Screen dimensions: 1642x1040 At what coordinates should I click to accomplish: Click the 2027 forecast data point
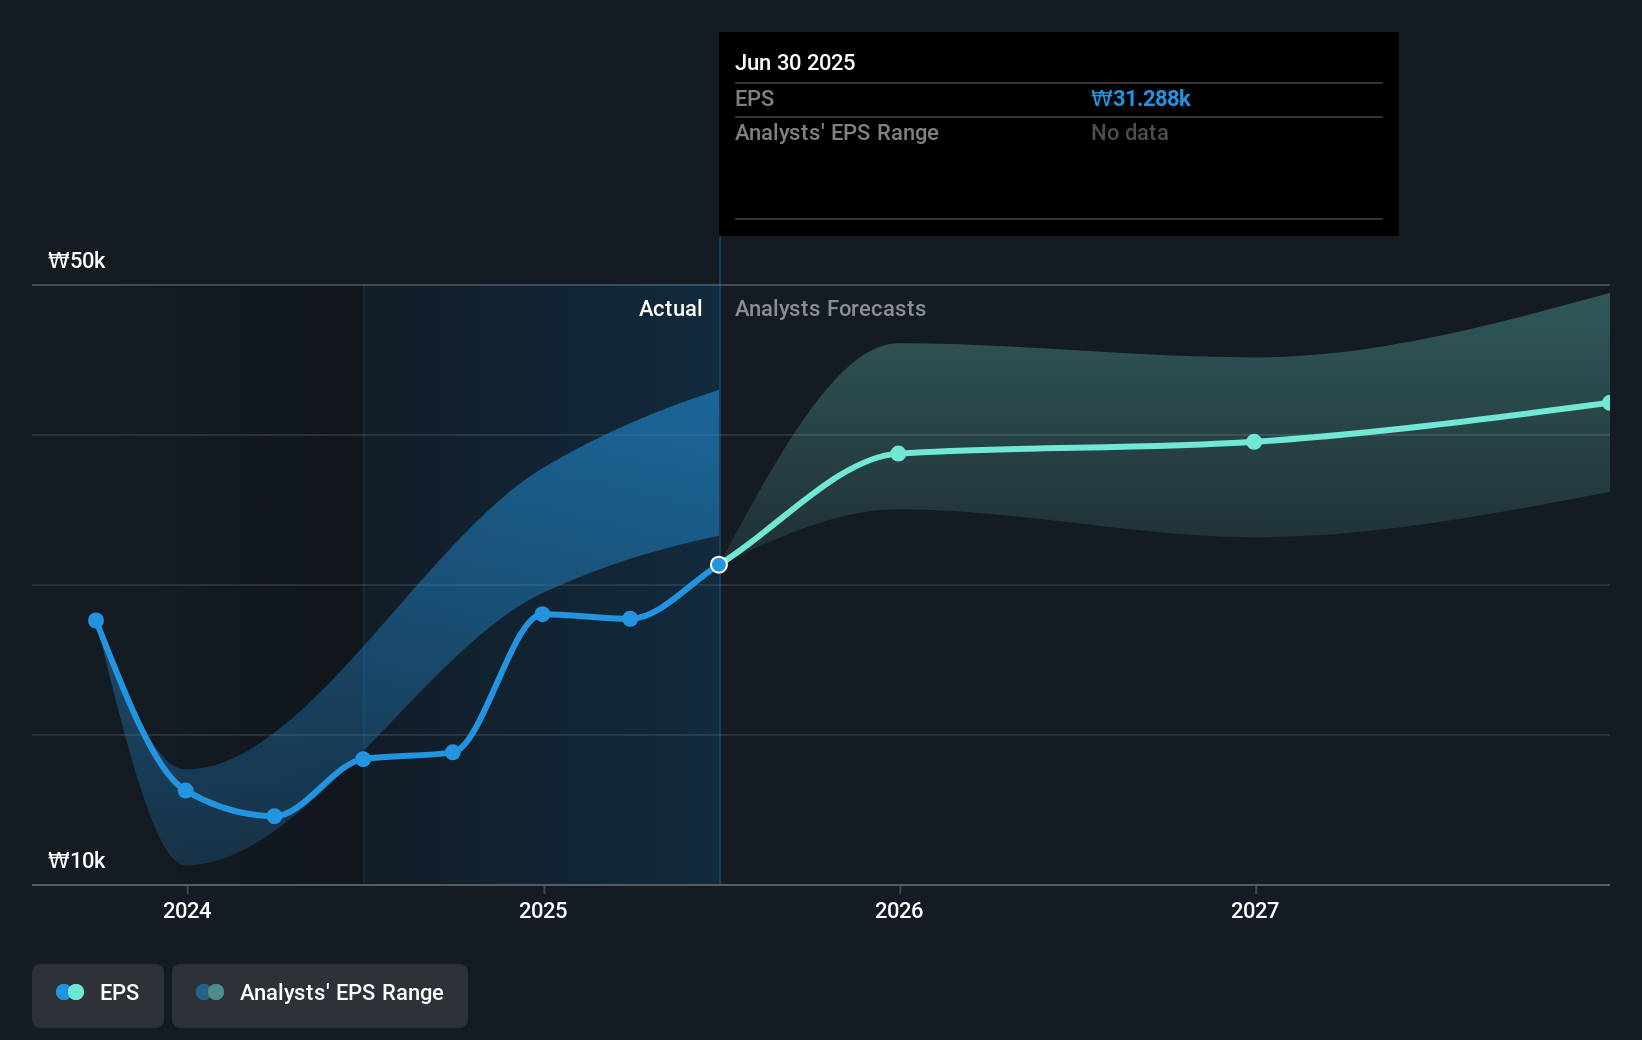[x=1253, y=442]
